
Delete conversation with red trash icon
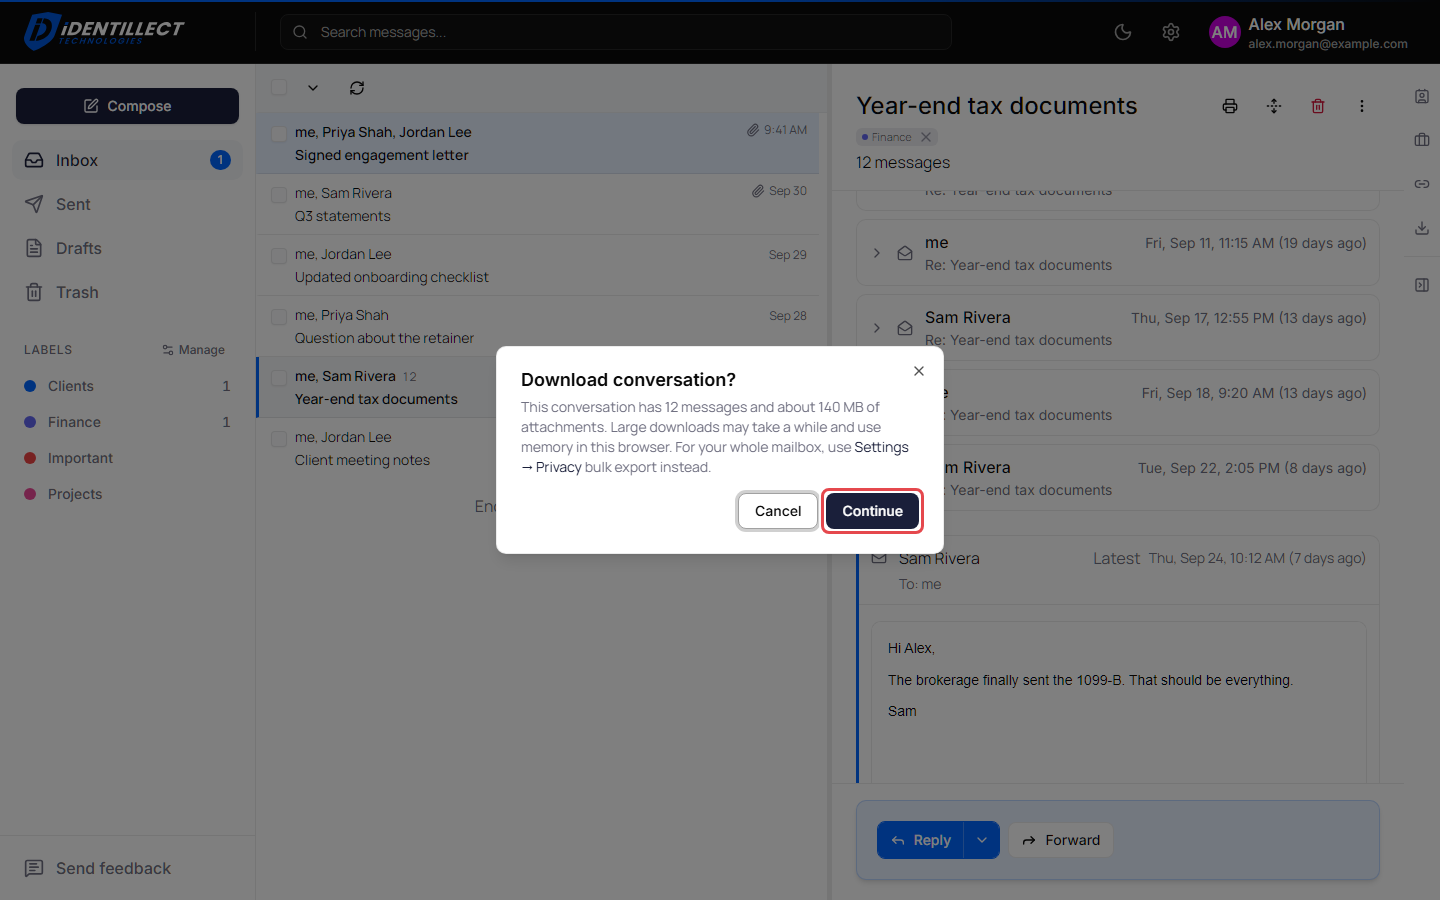1318,106
